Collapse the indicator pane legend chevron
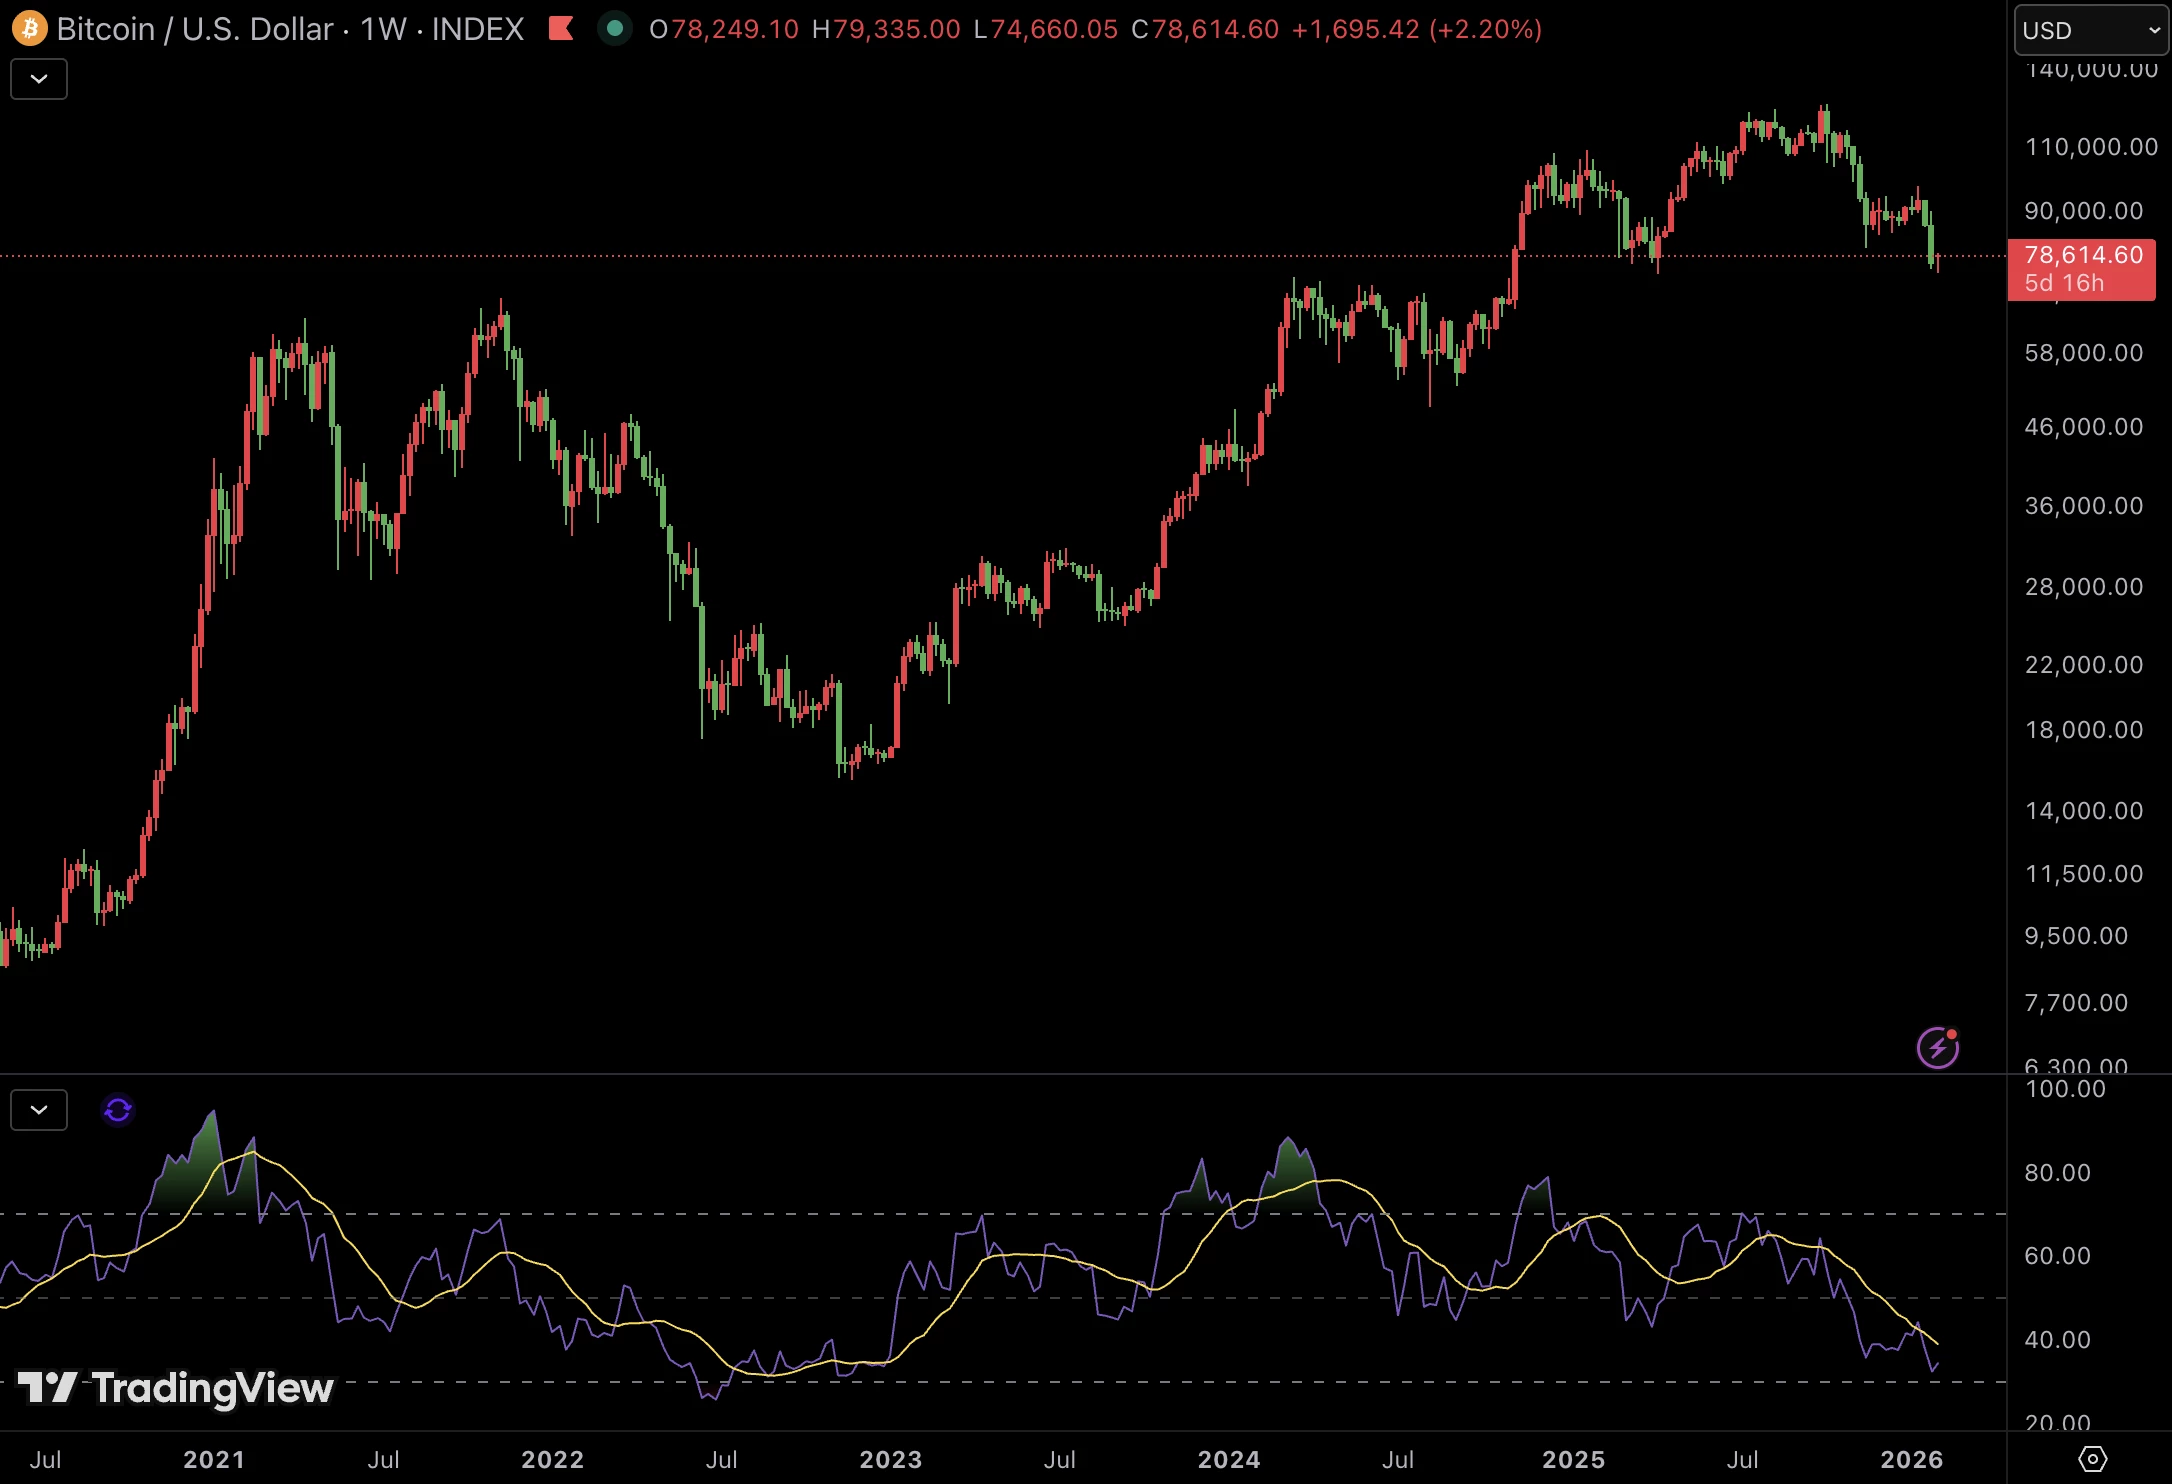 [38, 1110]
